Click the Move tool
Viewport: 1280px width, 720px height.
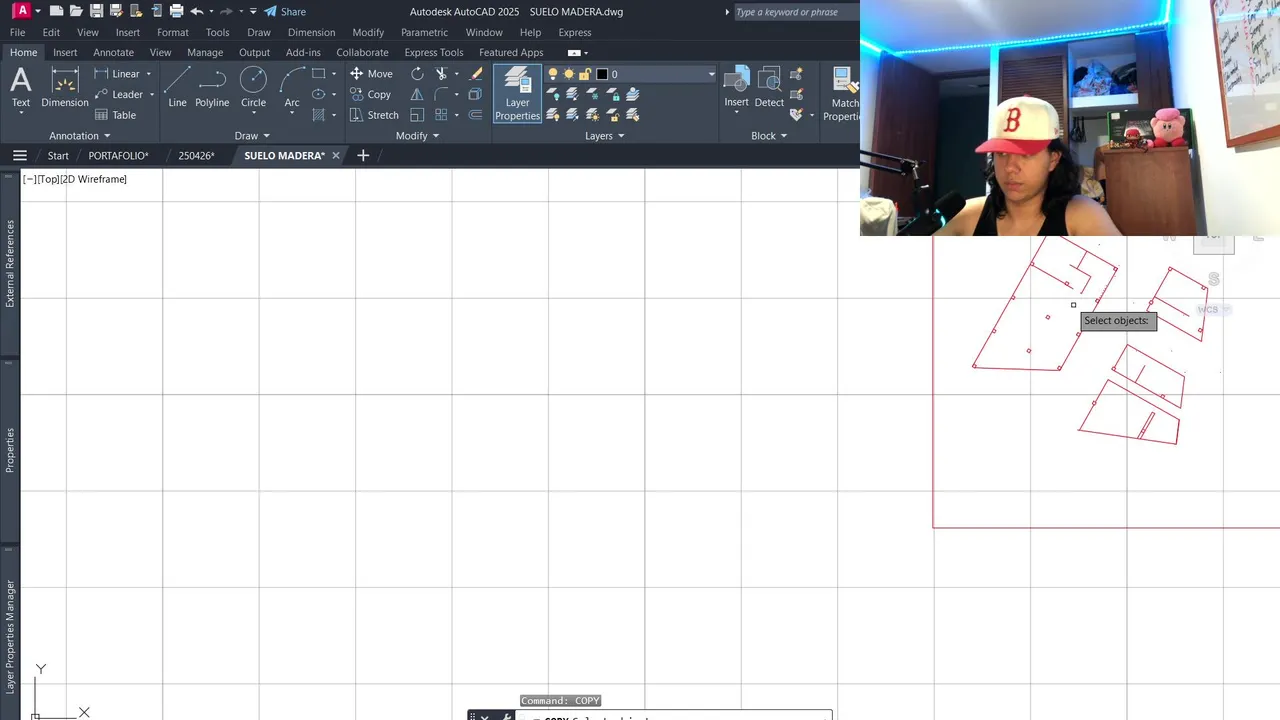click(x=371, y=74)
